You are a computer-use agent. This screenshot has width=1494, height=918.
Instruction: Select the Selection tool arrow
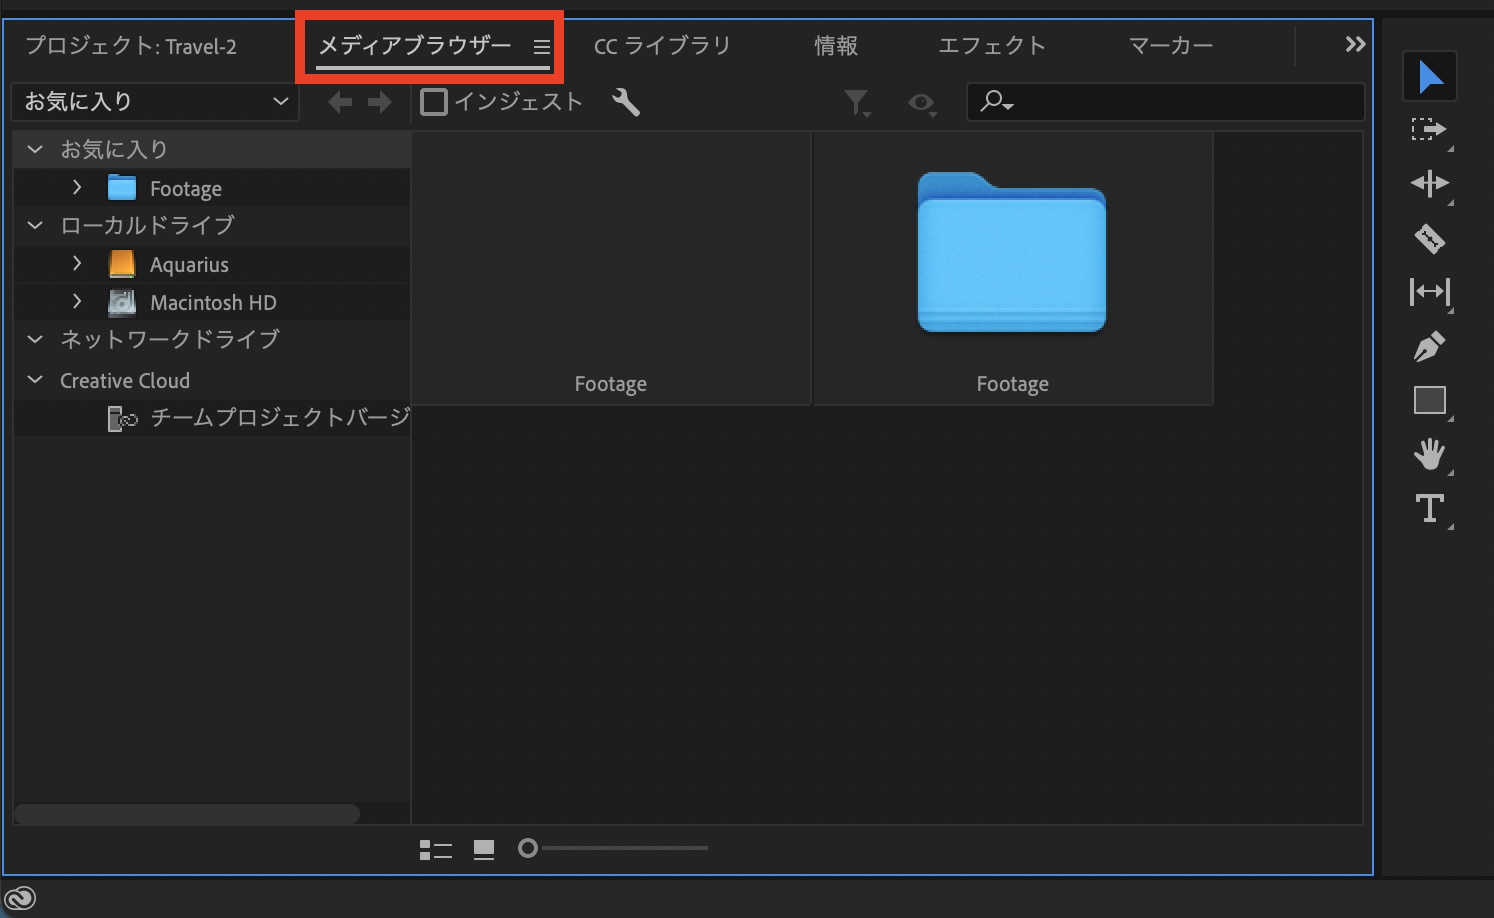click(1429, 77)
